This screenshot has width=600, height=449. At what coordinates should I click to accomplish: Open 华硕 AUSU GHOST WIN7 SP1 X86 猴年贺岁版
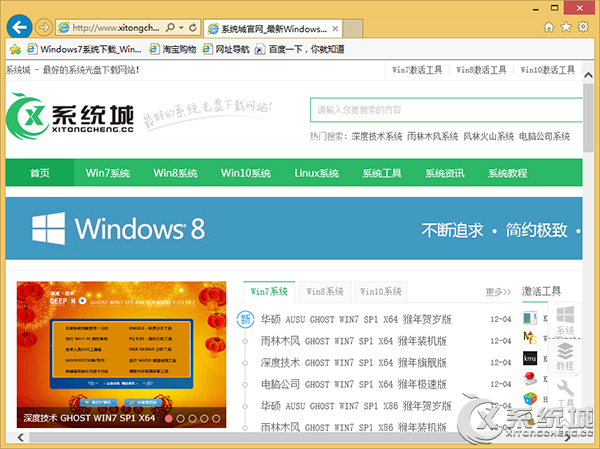point(356,406)
